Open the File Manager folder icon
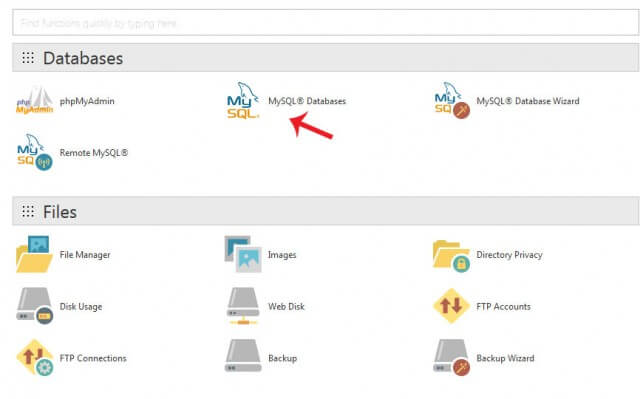The width and height of the screenshot is (640, 399). point(35,254)
